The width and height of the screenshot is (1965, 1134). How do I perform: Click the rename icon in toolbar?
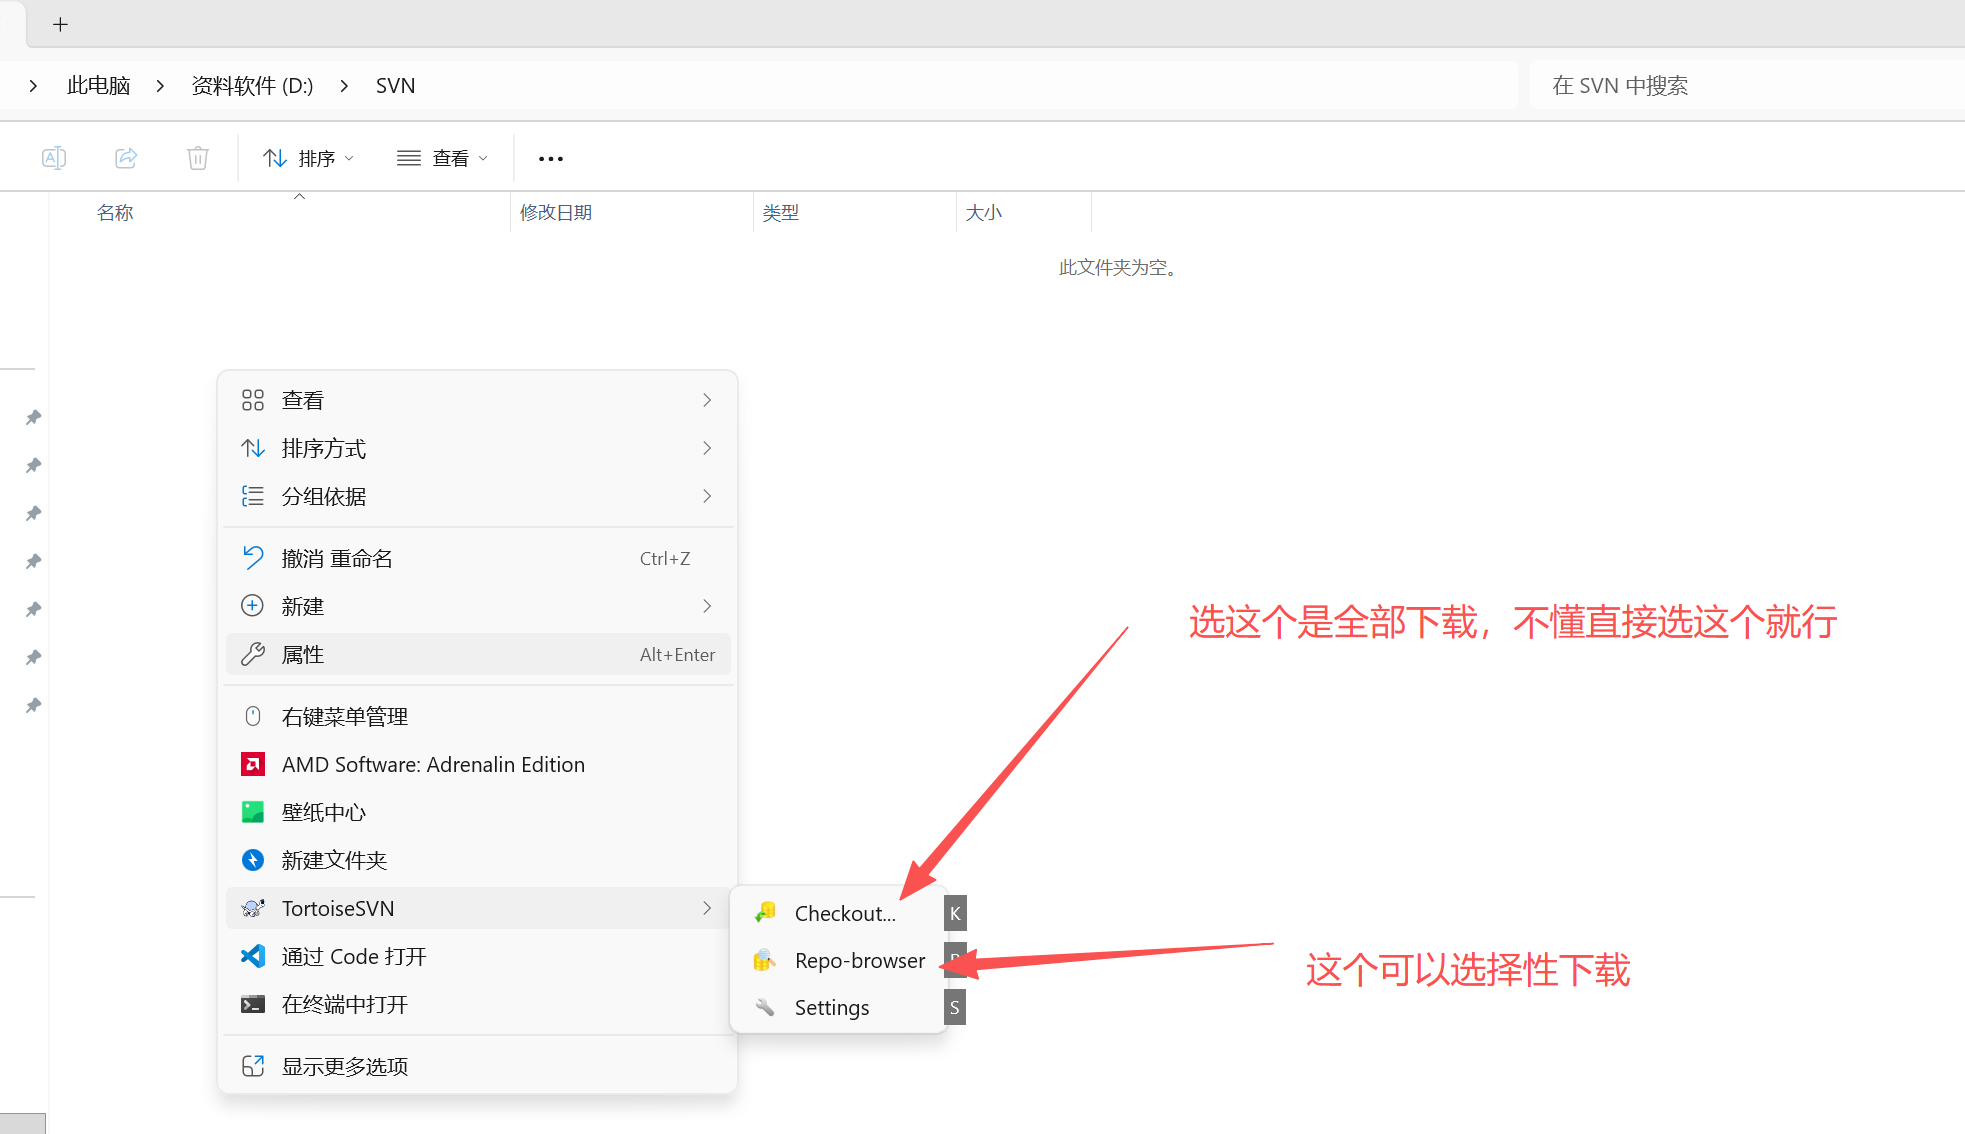tap(54, 158)
